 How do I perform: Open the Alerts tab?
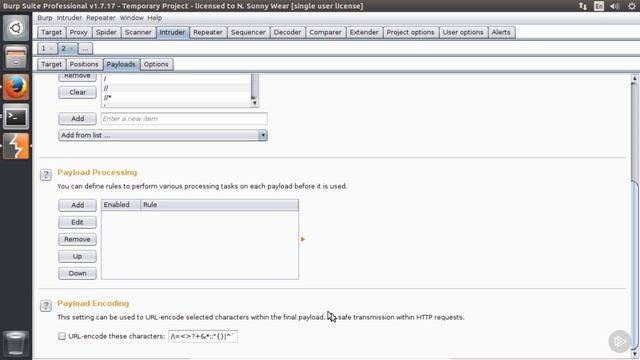pos(501,32)
